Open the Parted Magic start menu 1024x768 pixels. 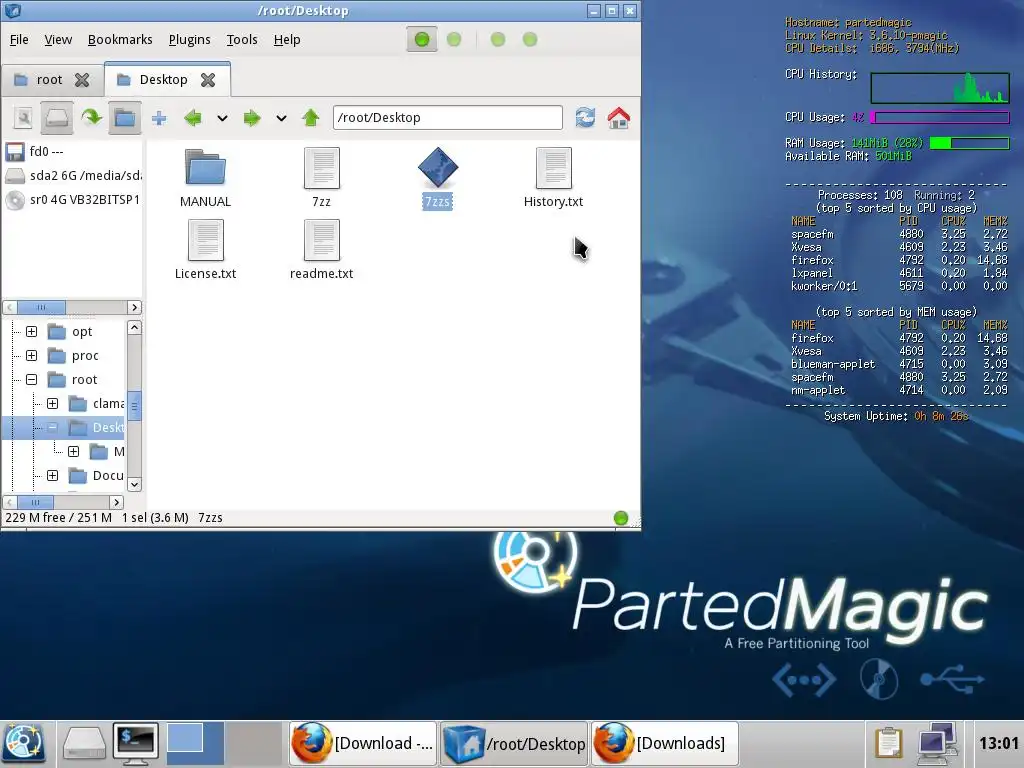tap(24, 744)
